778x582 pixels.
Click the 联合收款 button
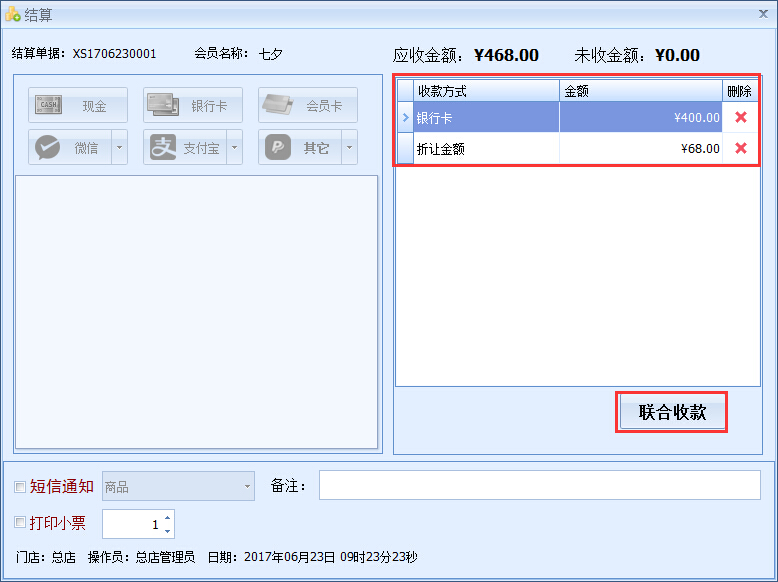pos(671,412)
